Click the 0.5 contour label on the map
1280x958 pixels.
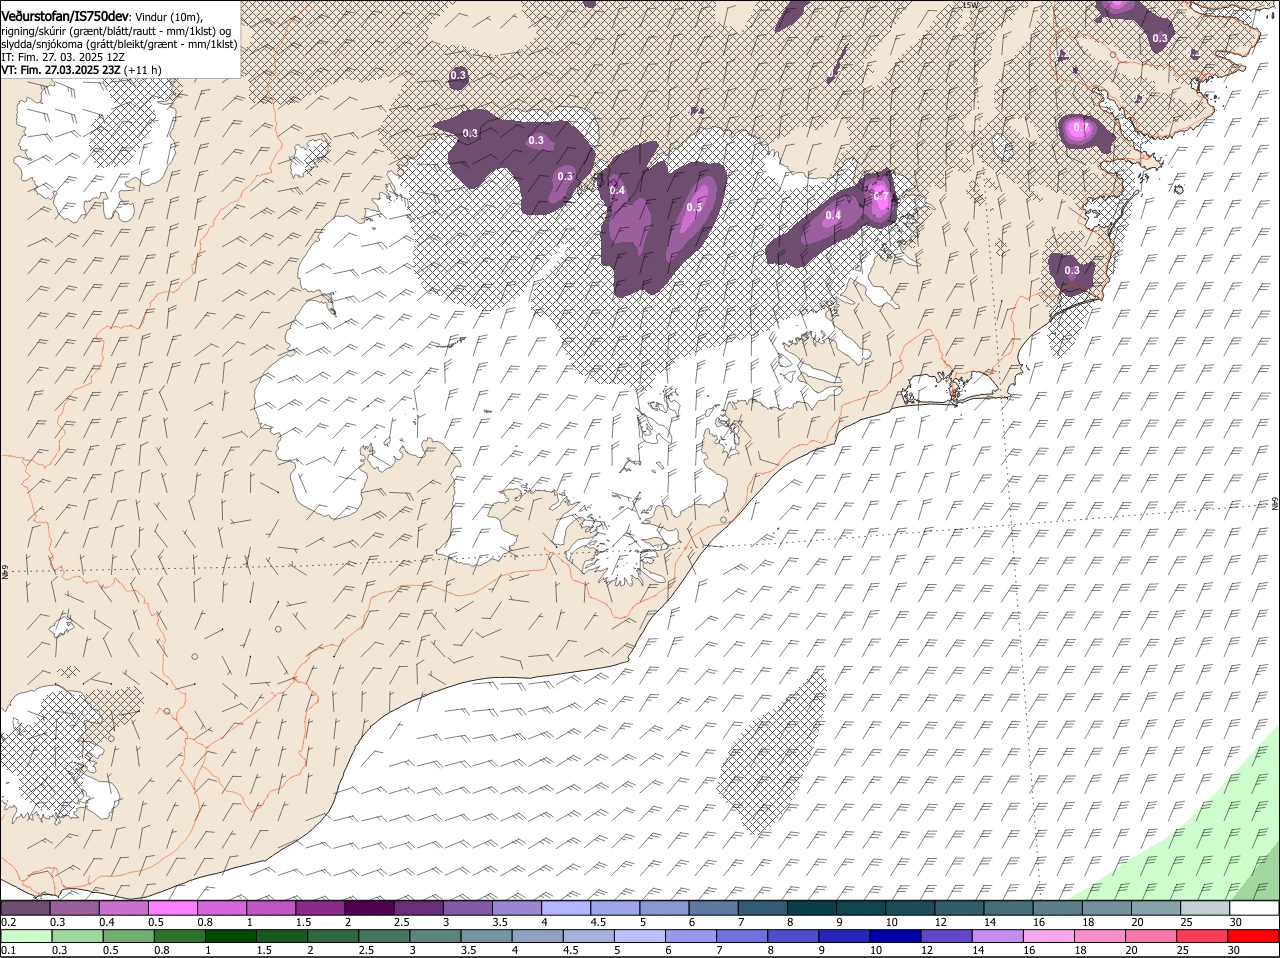[694, 207]
